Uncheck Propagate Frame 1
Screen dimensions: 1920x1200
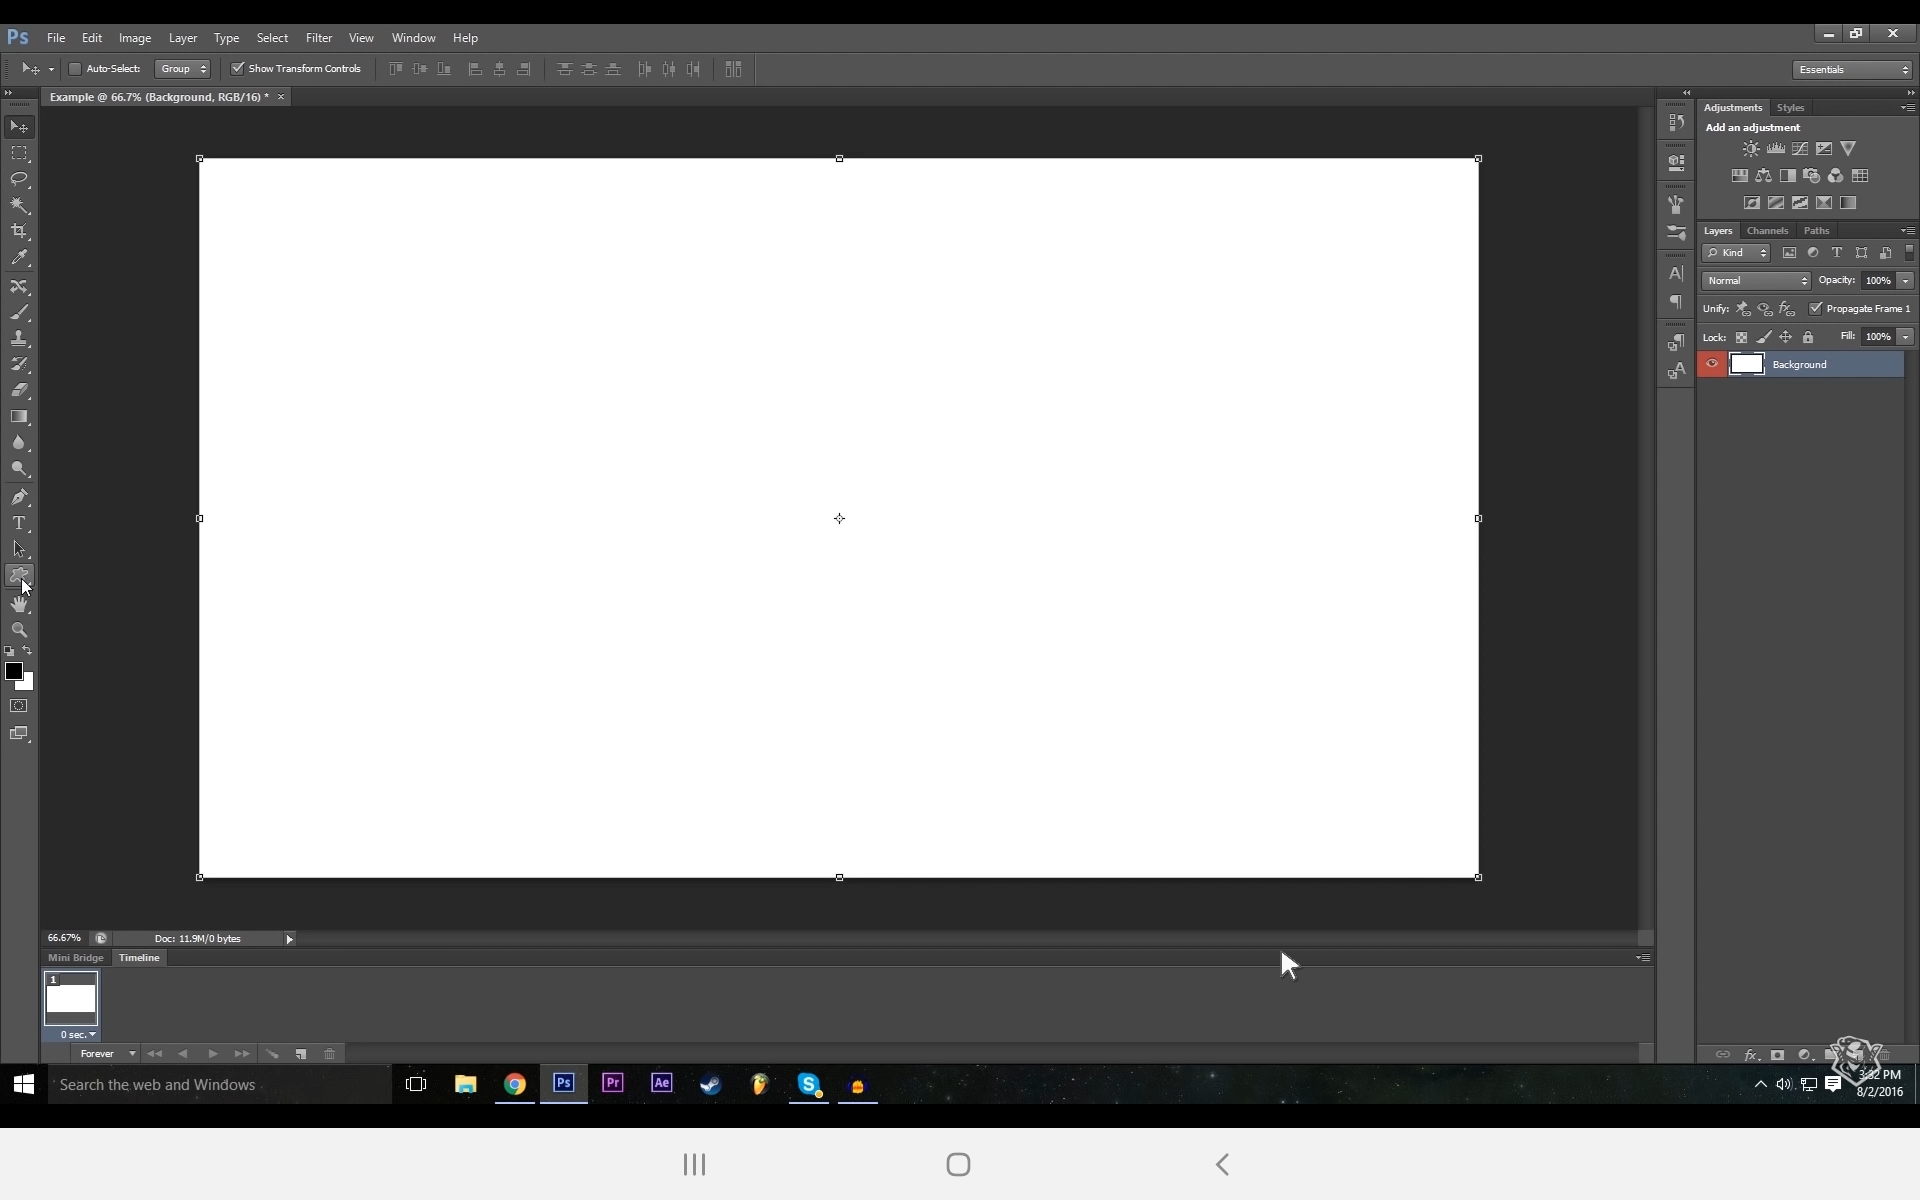1816,308
